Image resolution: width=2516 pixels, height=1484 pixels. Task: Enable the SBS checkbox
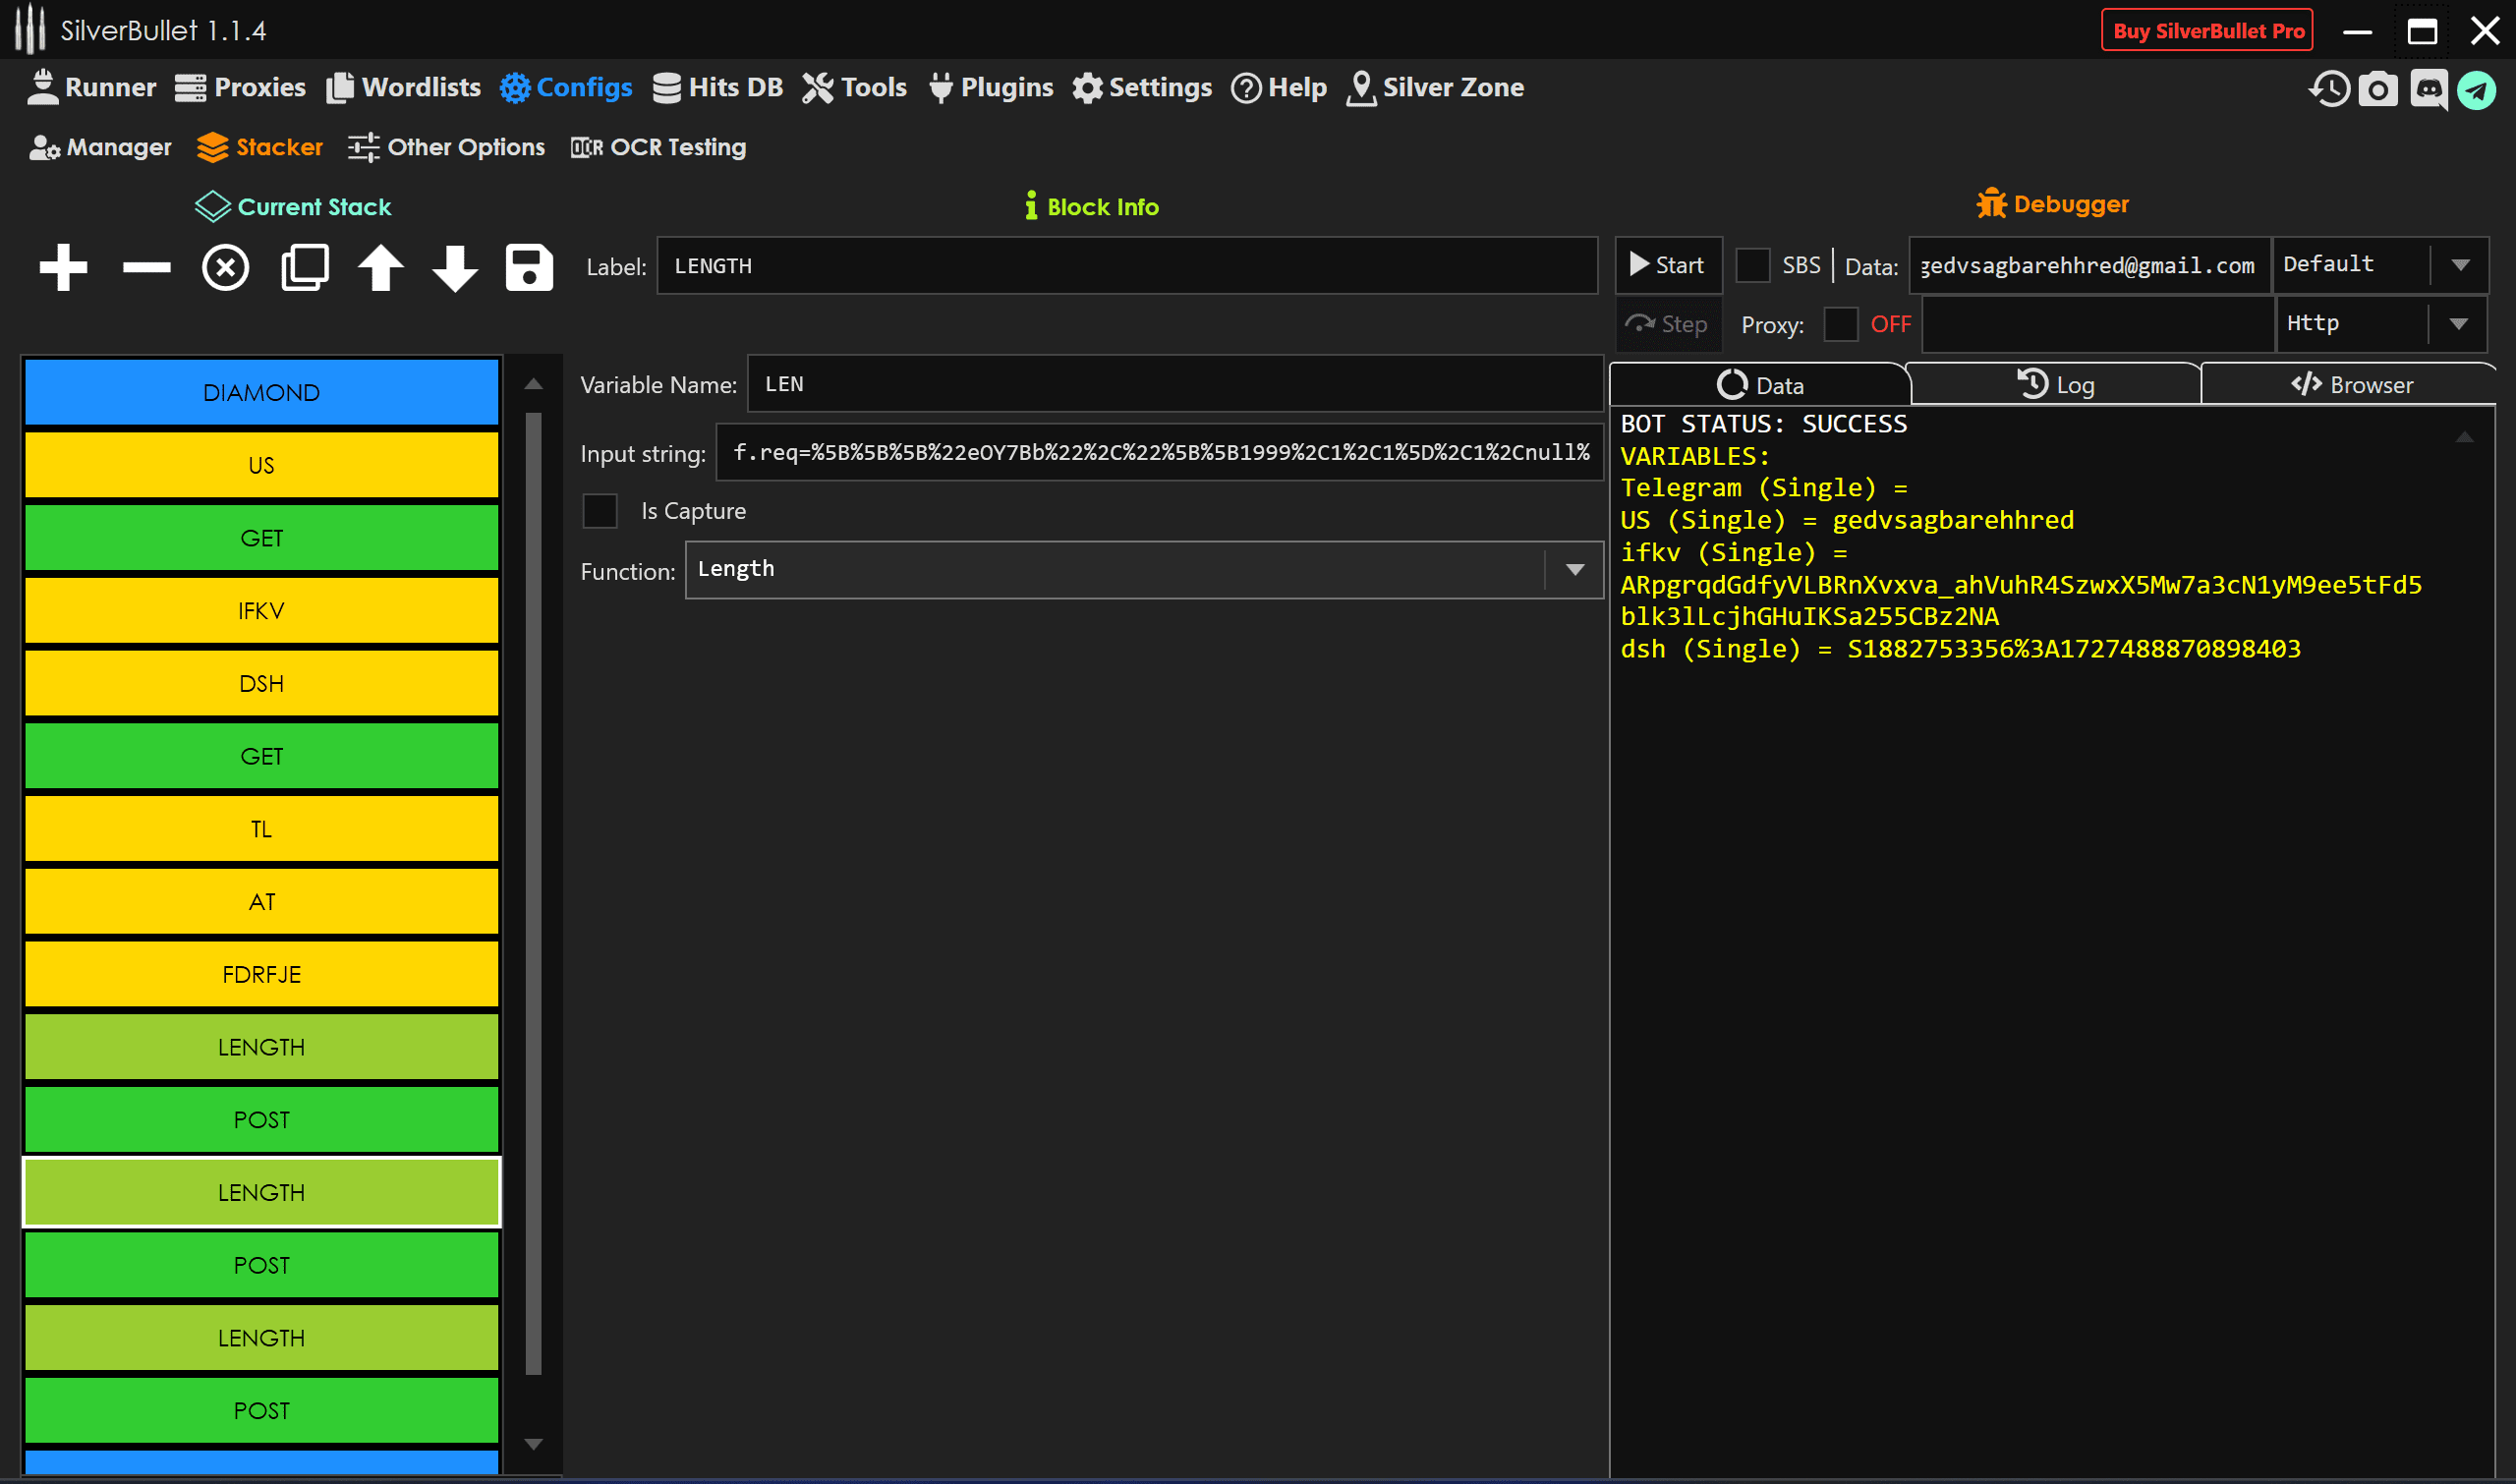(x=1752, y=265)
